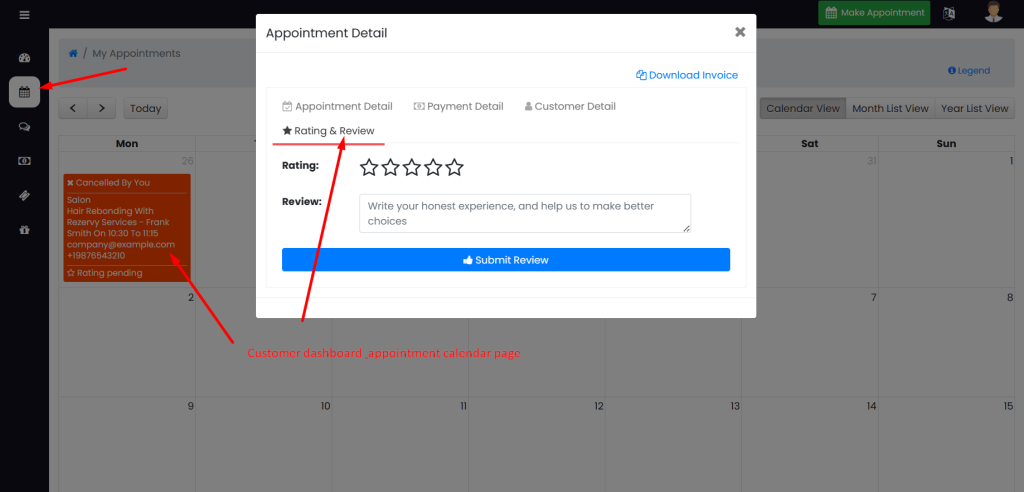Image resolution: width=1024 pixels, height=492 pixels.
Task: Click Make Appointment button
Action: pos(874,12)
